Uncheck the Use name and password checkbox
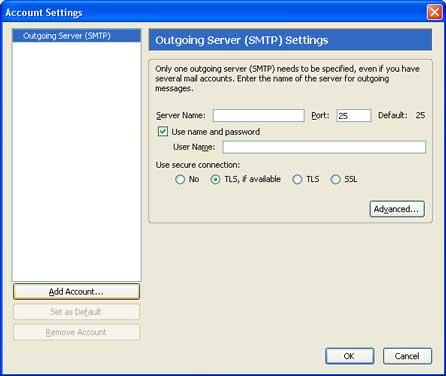Screen dimensions: 446x376 (163, 131)
